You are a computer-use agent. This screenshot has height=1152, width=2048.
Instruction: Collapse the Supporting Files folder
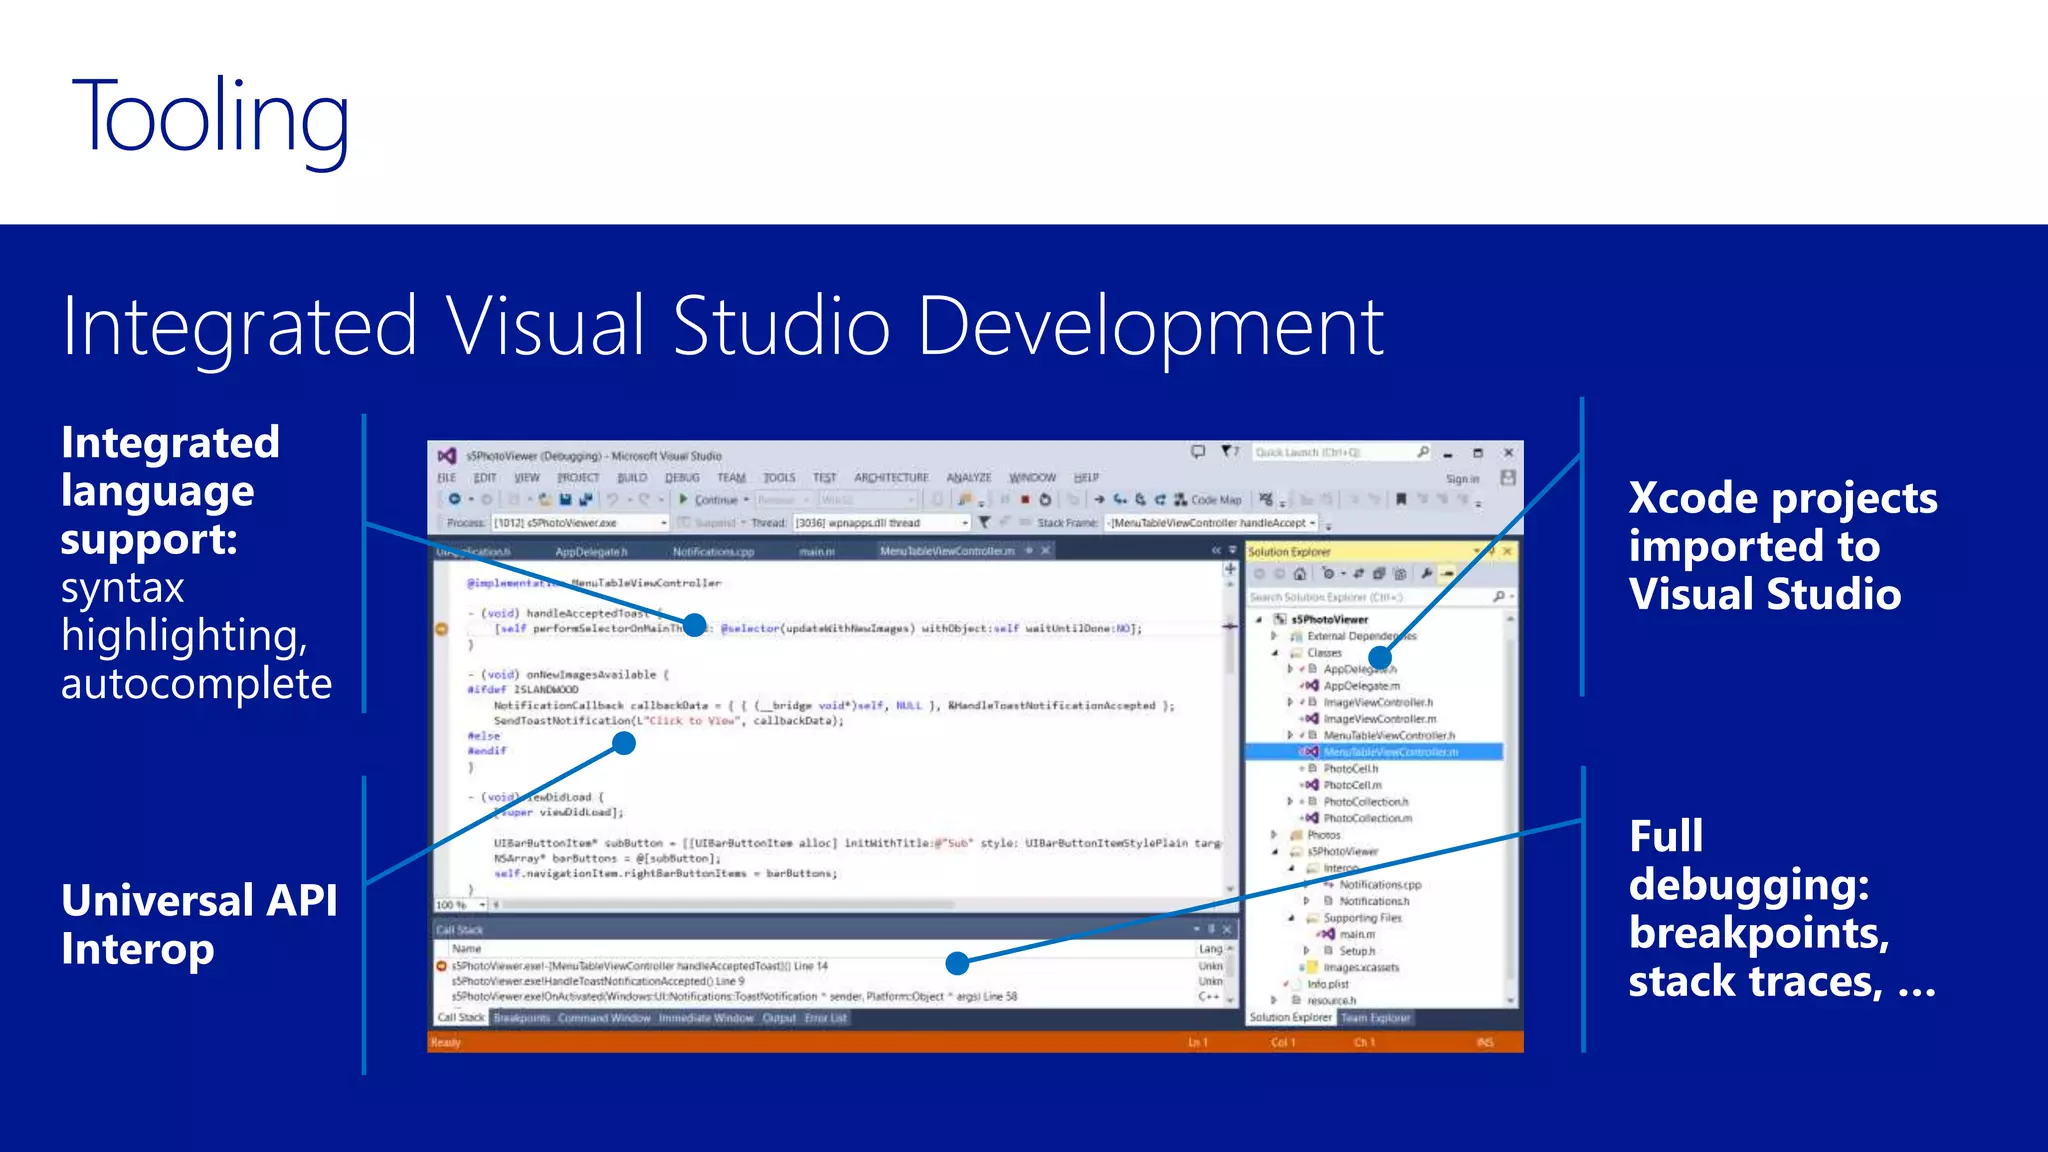(x=1291, y=918)
